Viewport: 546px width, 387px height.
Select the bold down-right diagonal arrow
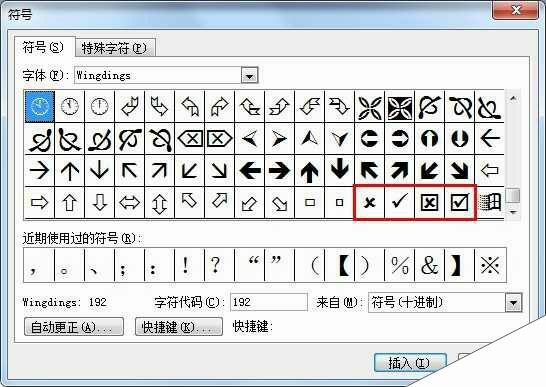[x=459, y=171]
